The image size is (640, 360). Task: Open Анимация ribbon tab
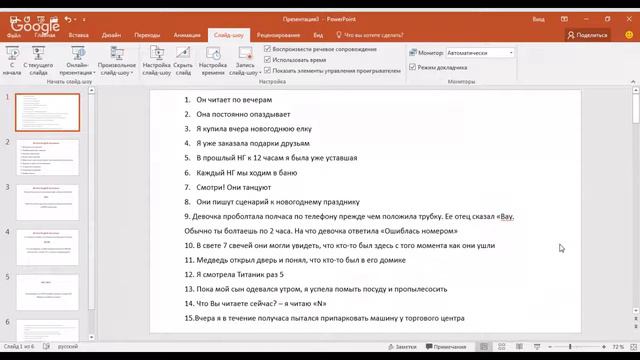187,35
